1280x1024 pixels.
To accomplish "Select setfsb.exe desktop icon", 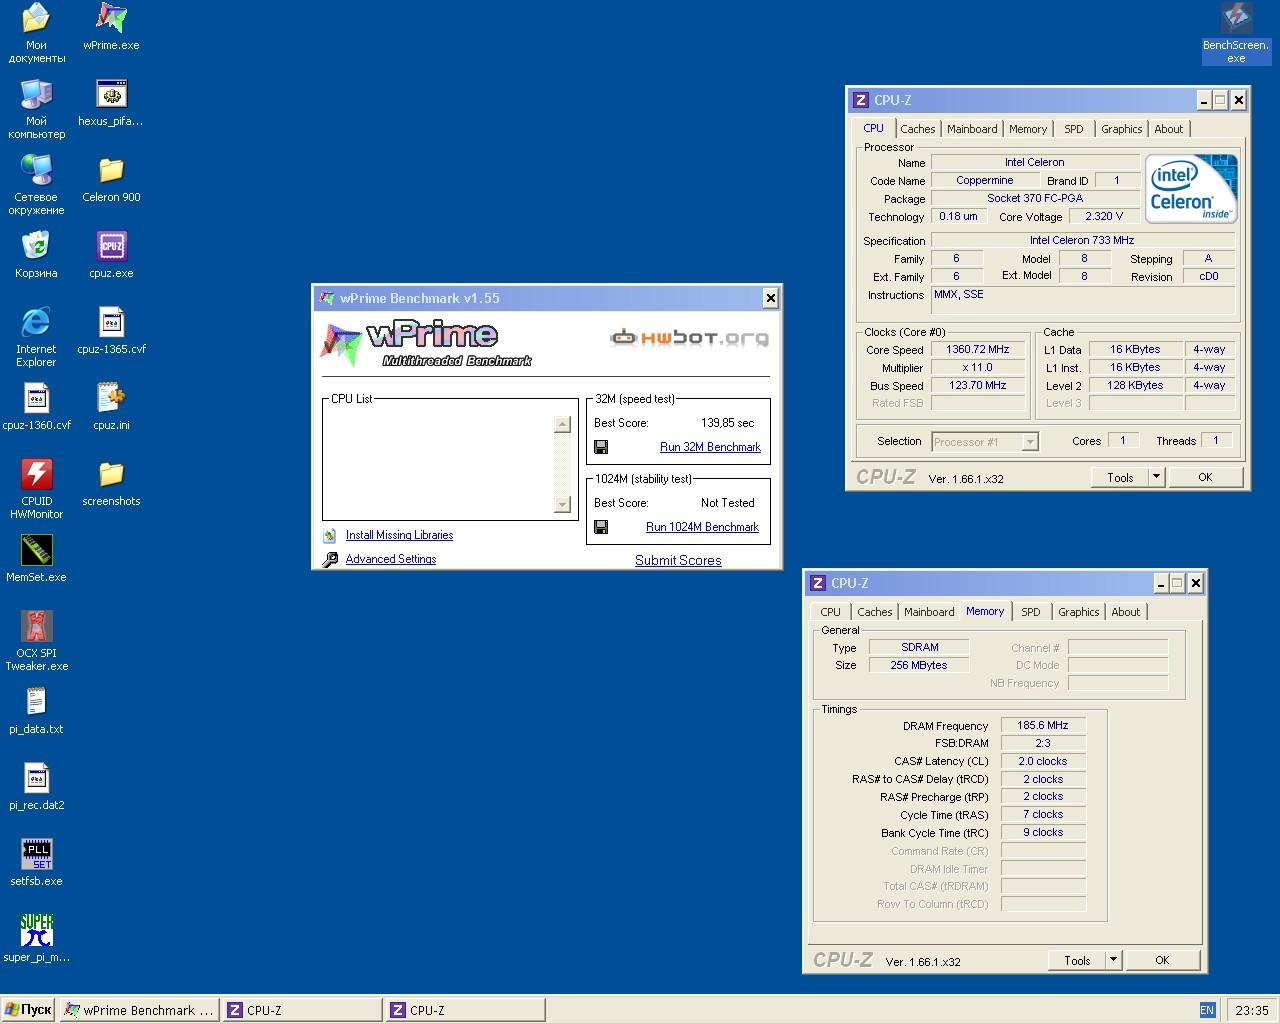I will pos(36,863).
